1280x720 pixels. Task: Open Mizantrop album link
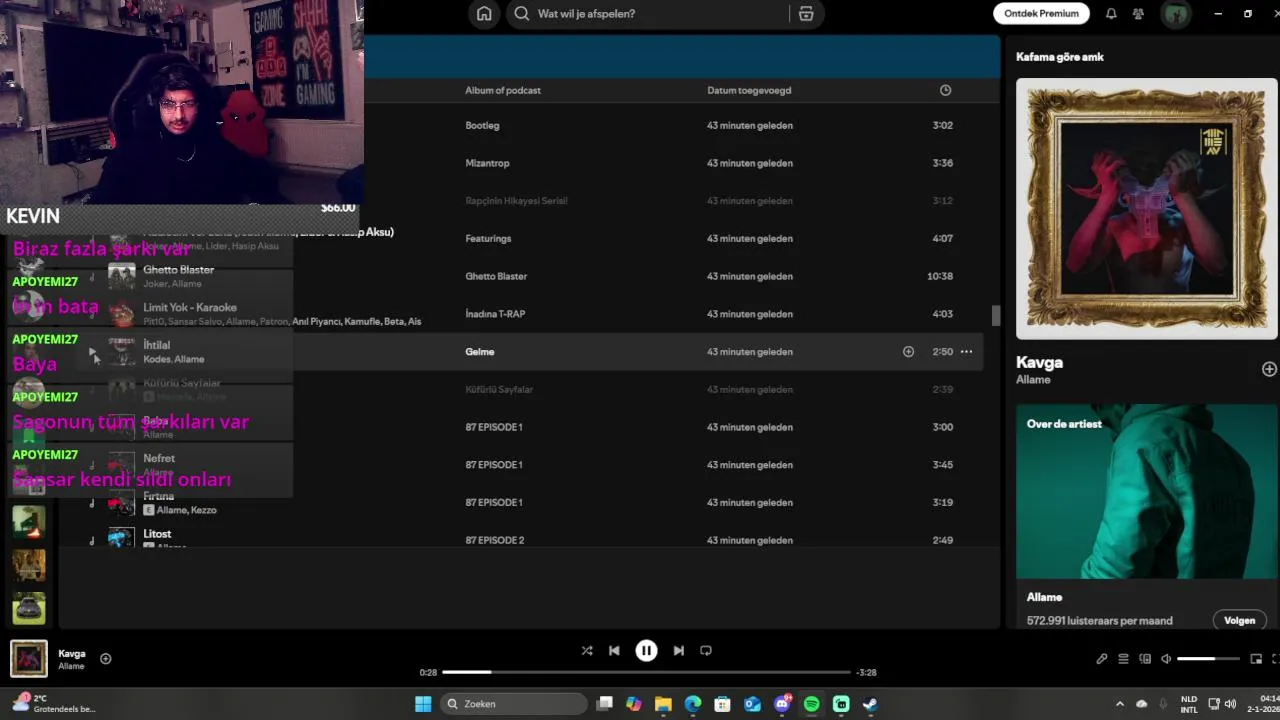[487, 163]
